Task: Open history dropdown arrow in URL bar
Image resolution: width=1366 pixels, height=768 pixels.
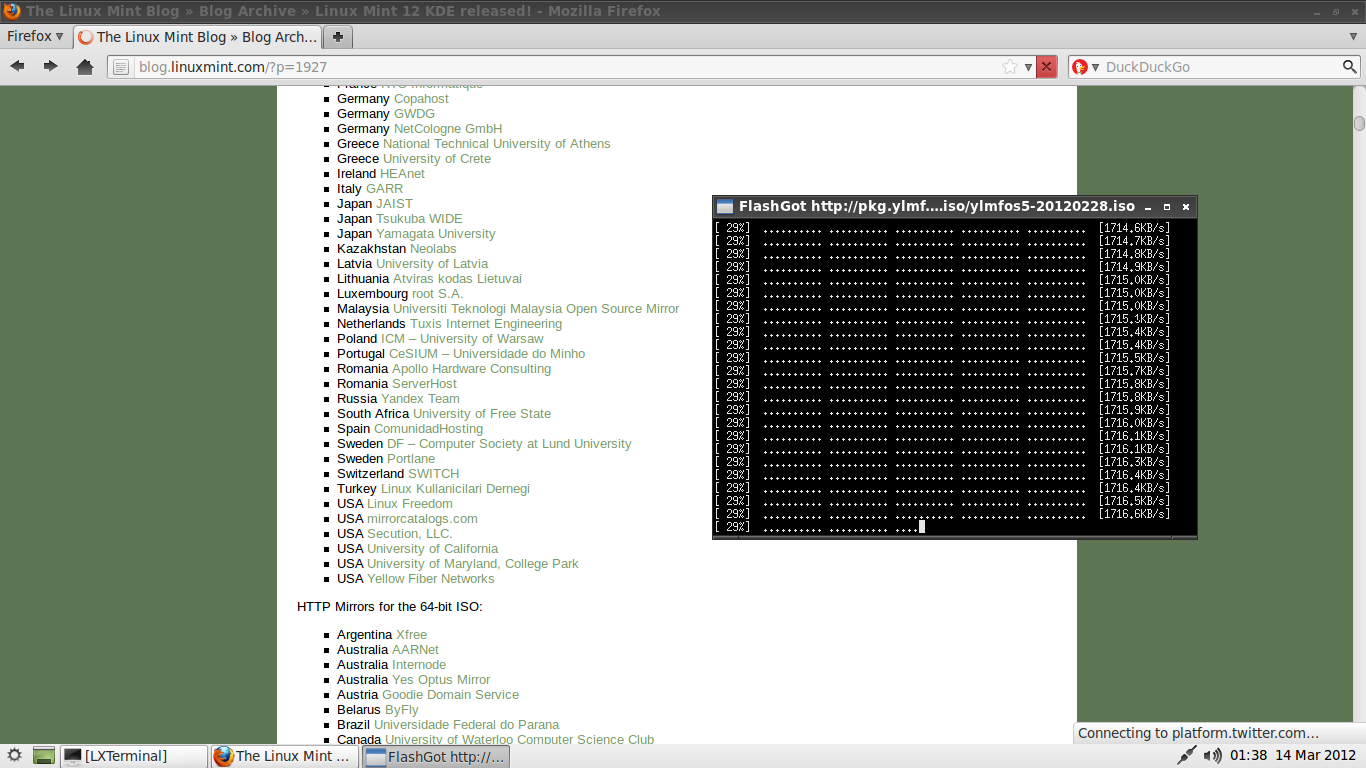Action: (1028, 67)
